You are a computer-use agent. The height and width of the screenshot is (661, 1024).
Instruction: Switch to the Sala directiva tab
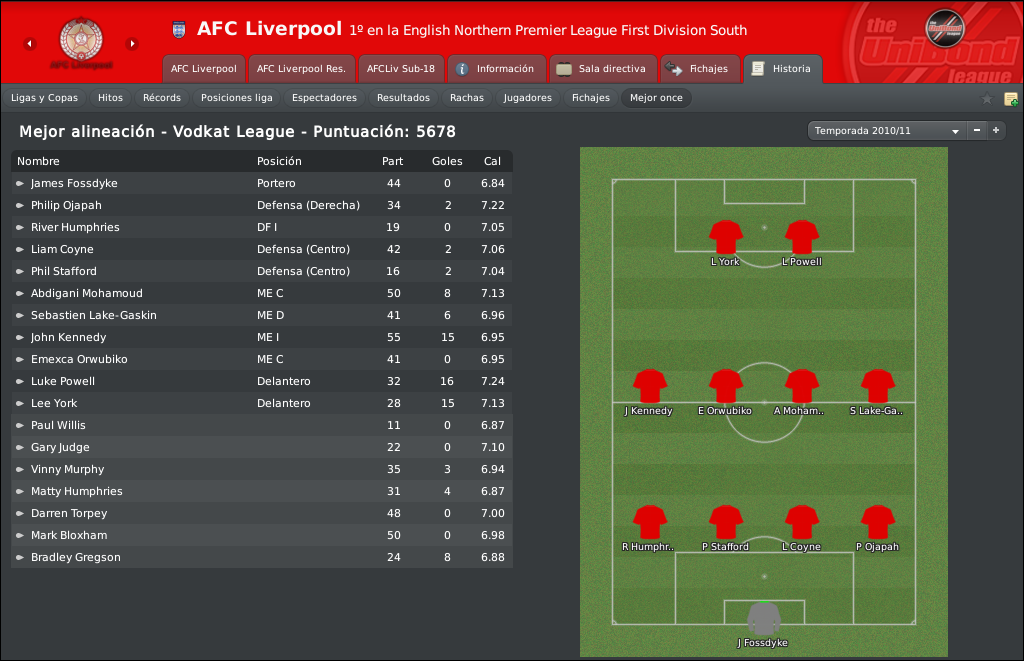603,69
